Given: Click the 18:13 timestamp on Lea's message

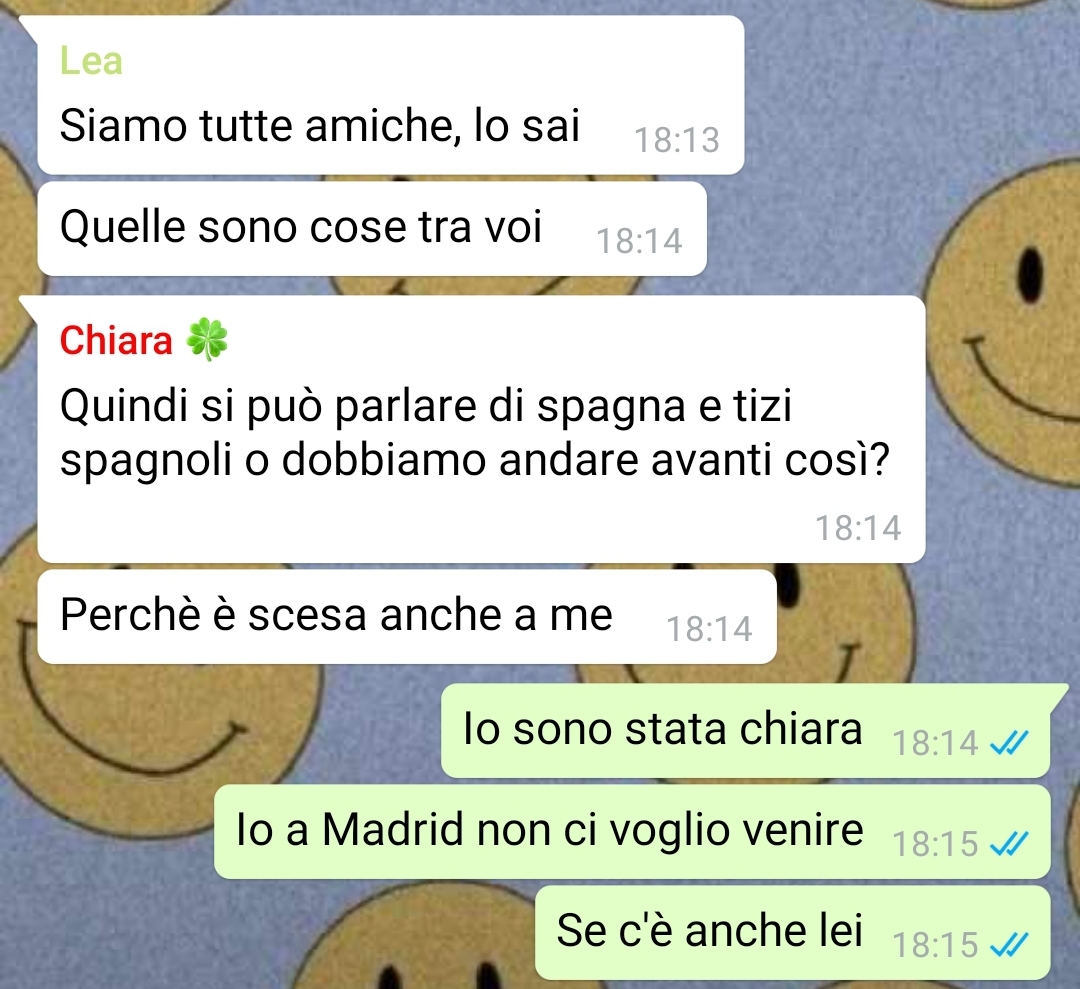Looking at the screenshot, I should [x=676, y=140].
